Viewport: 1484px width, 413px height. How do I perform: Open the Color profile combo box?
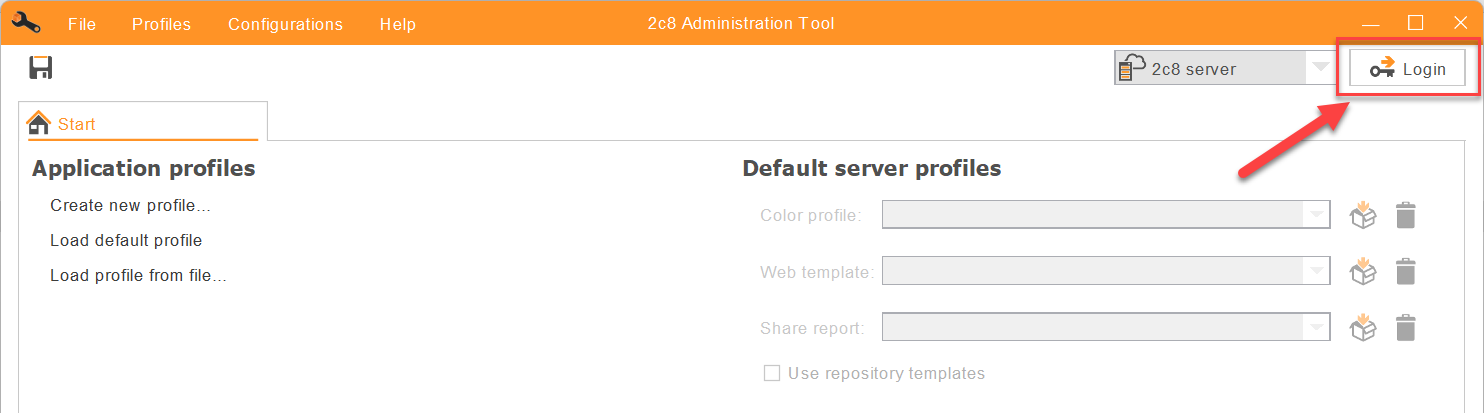1106,214
